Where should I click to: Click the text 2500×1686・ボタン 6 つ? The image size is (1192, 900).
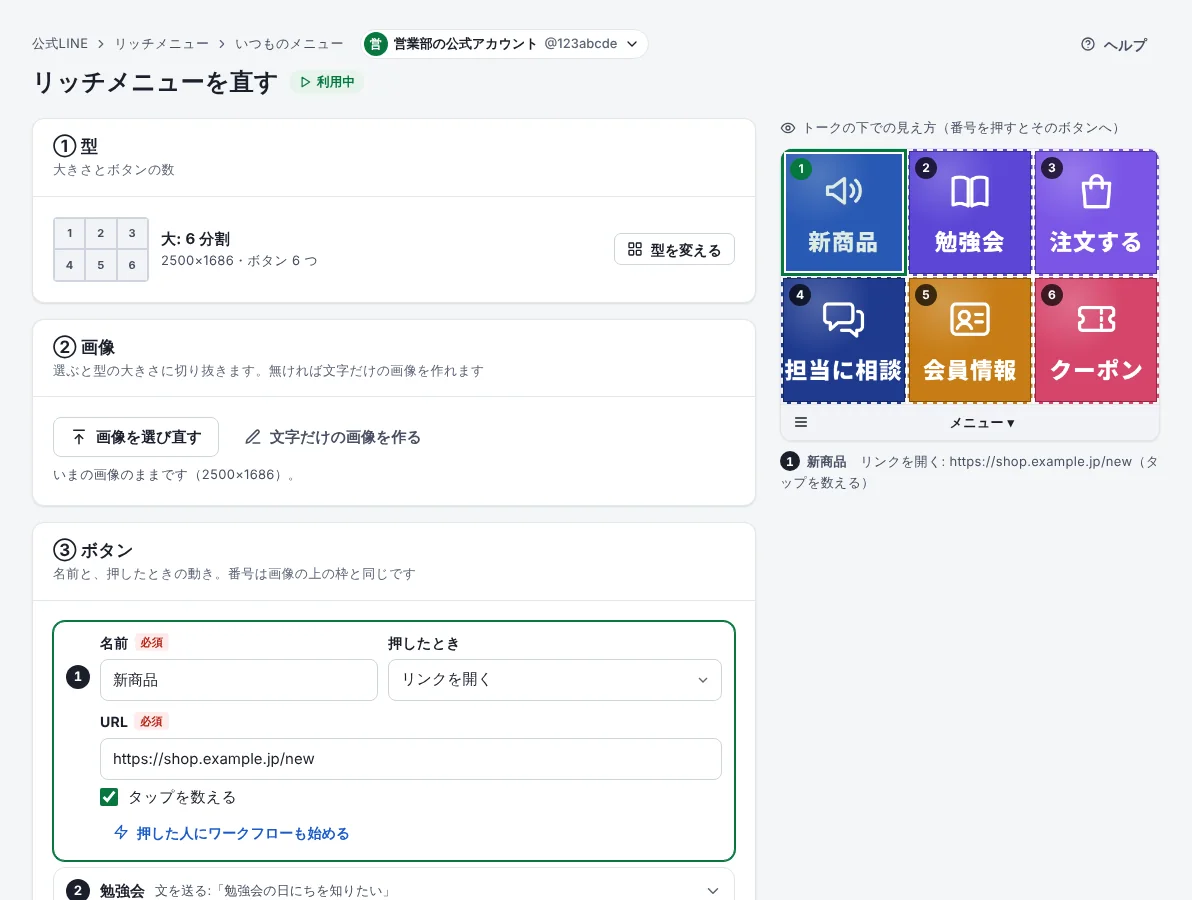[239, 261]
